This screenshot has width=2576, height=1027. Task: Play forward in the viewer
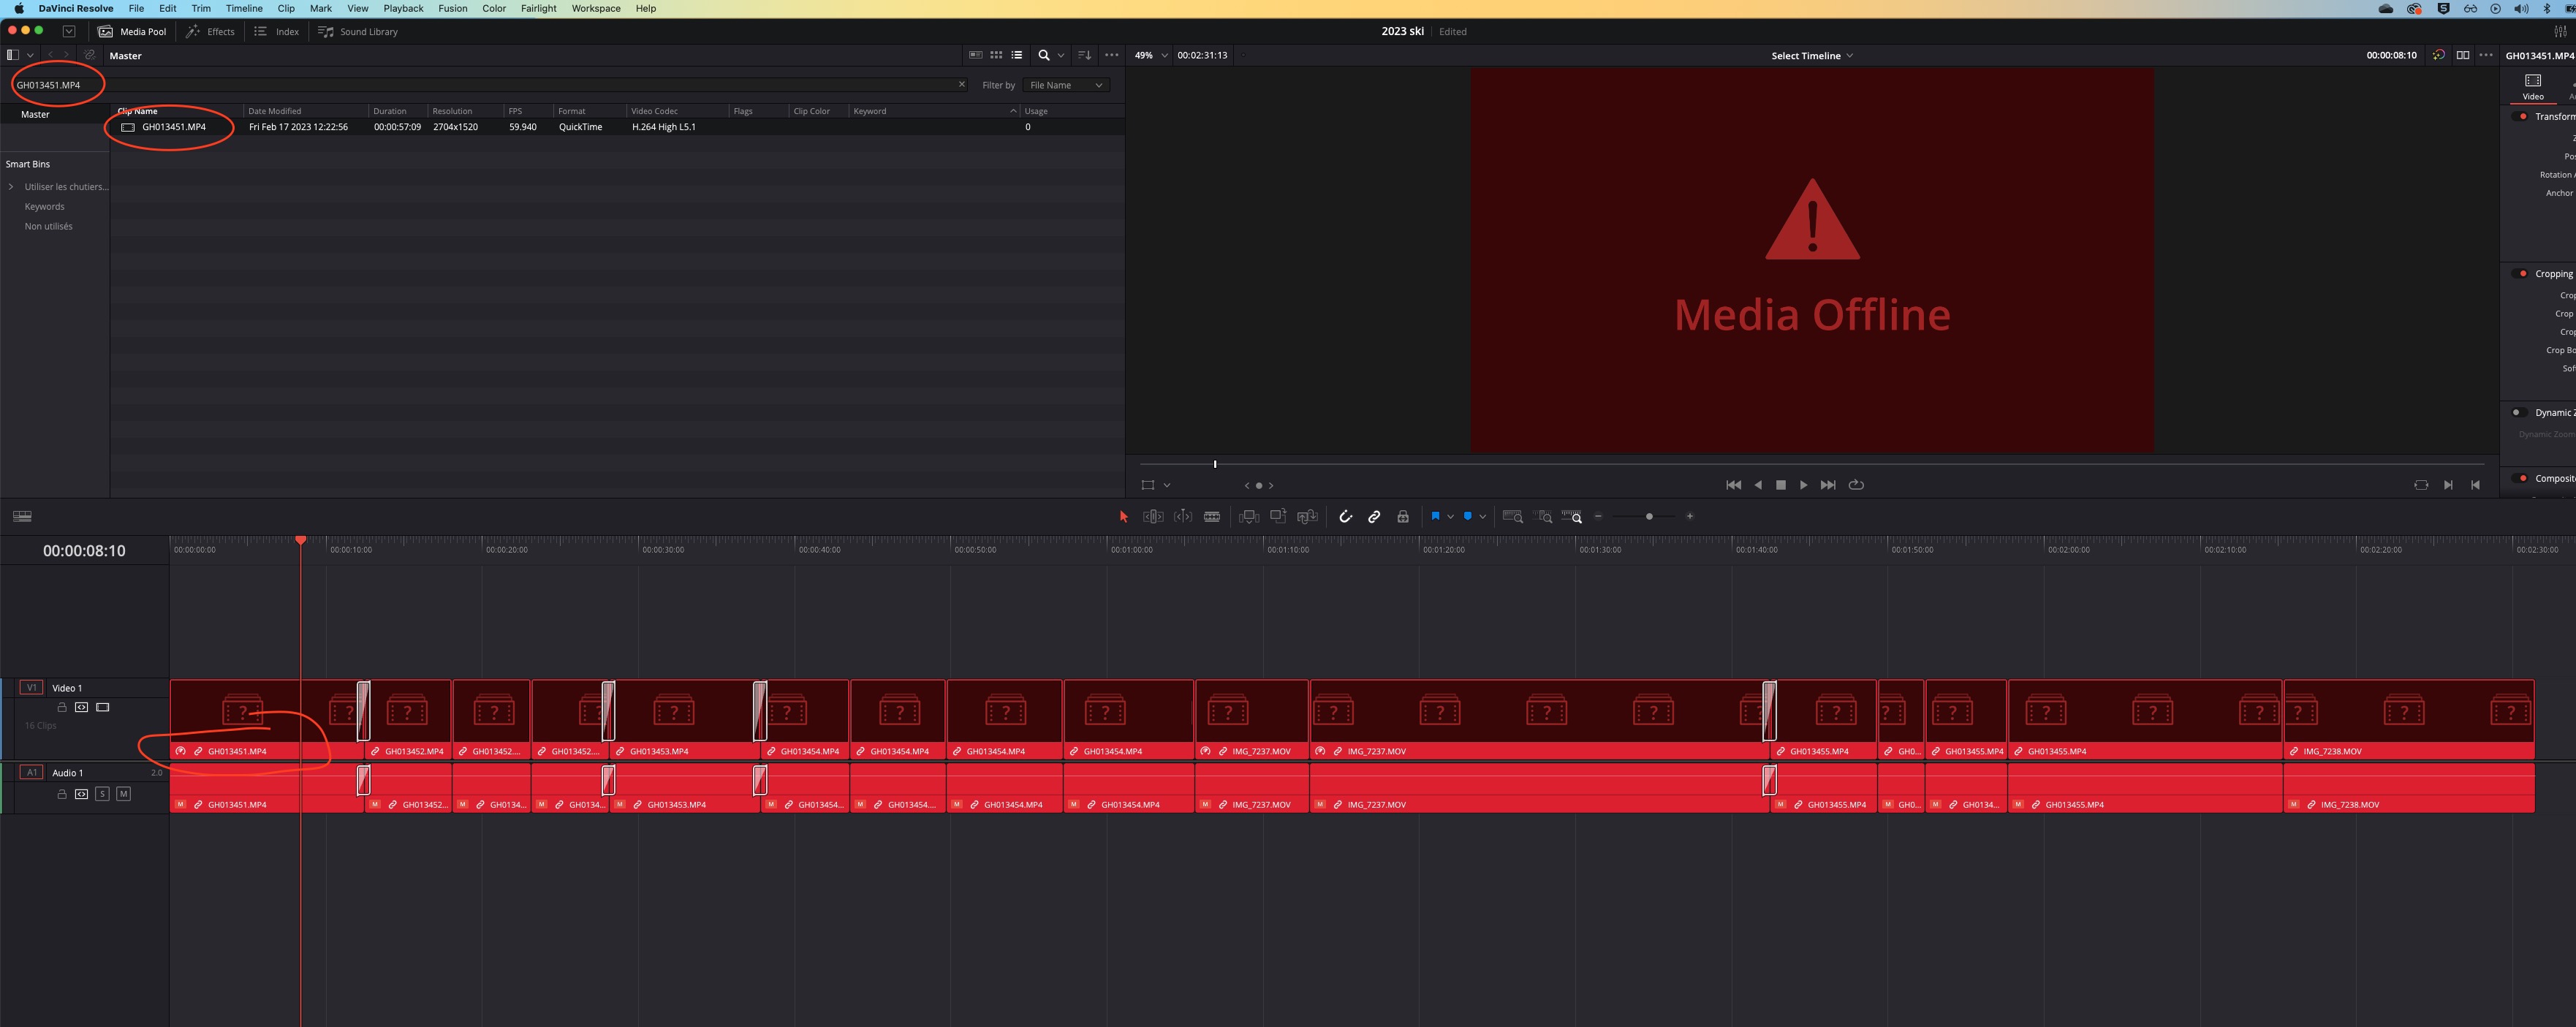(1803, 485)
